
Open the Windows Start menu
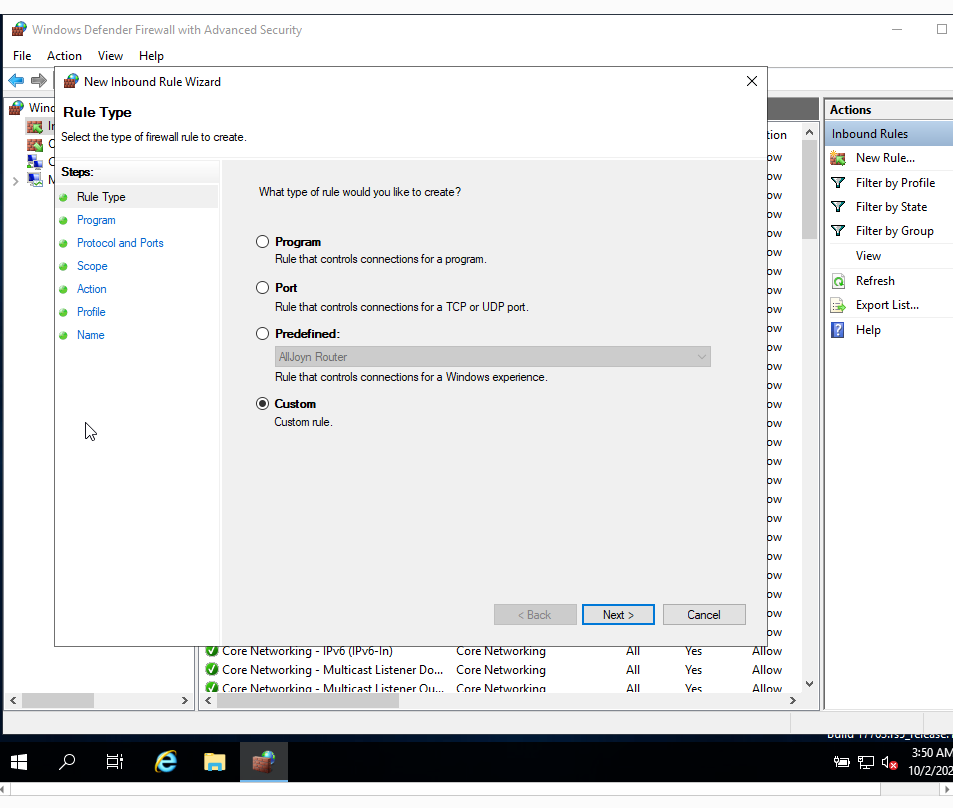19,762
